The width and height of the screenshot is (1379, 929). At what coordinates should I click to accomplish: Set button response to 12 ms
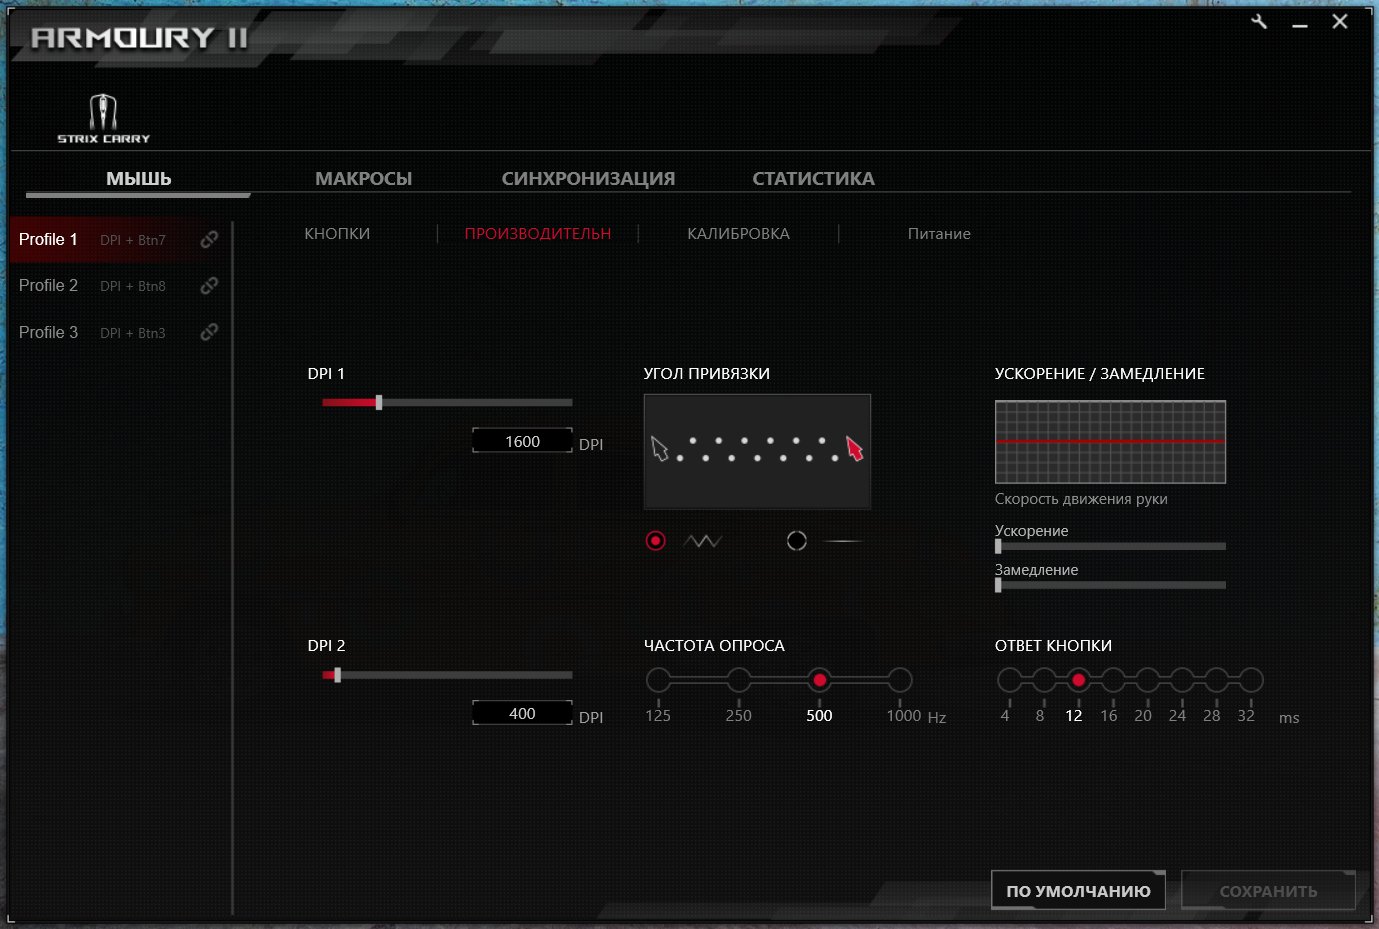(1078, 681)
